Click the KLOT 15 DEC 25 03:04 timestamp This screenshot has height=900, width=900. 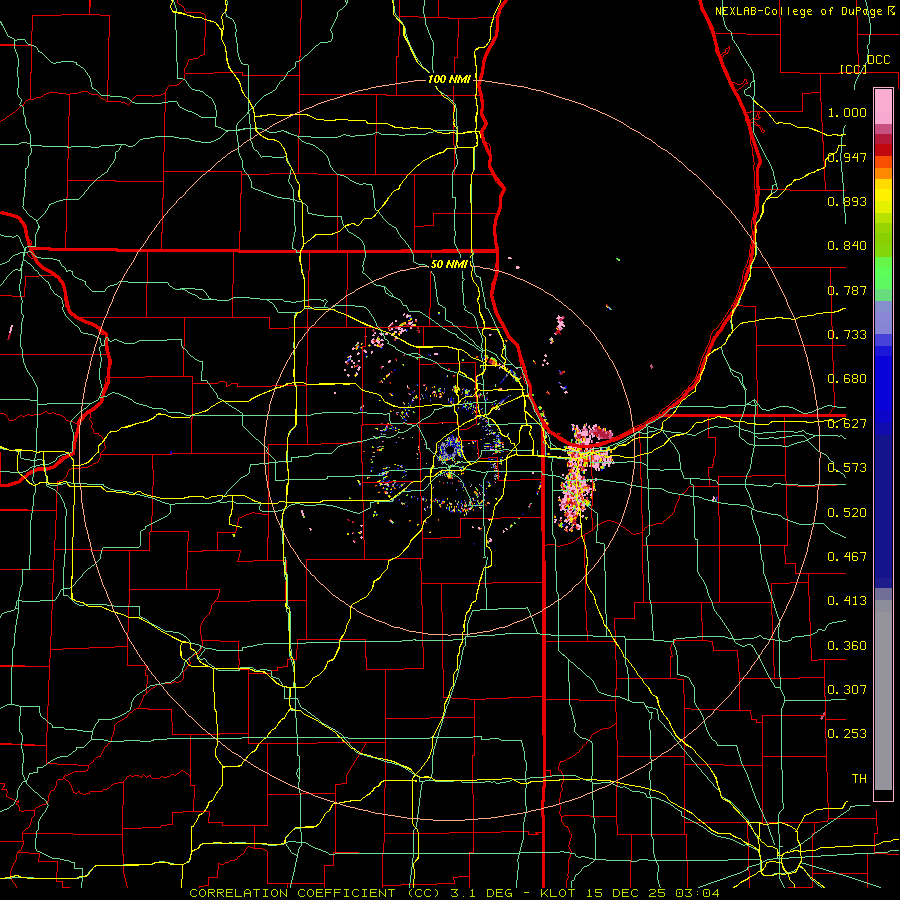tap(630, 893)
